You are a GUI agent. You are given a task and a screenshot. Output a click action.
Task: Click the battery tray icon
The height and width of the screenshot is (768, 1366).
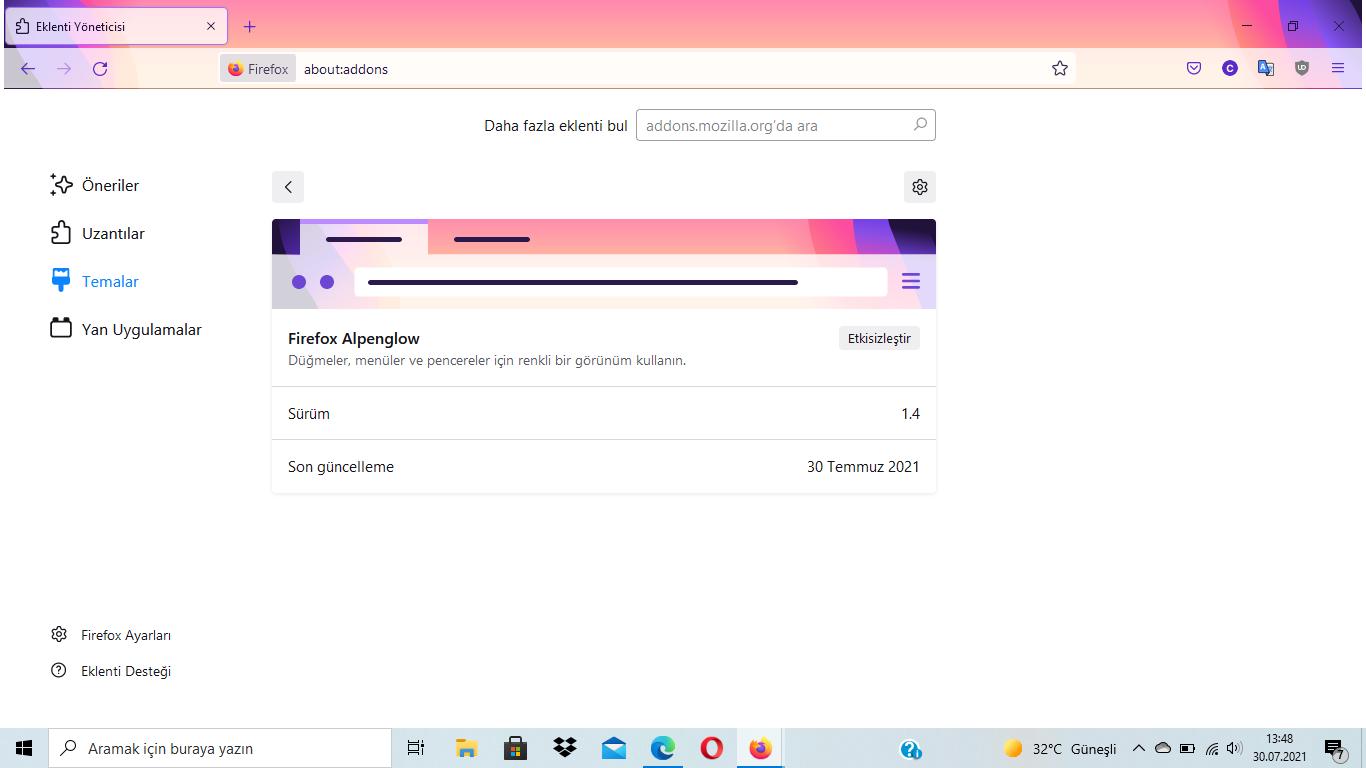pos(1188,748)
